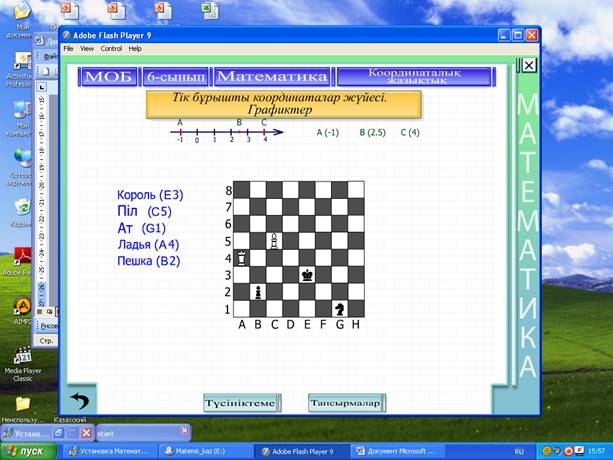
Task: Open the File menu in Flash Player
Action: point(69,48)
